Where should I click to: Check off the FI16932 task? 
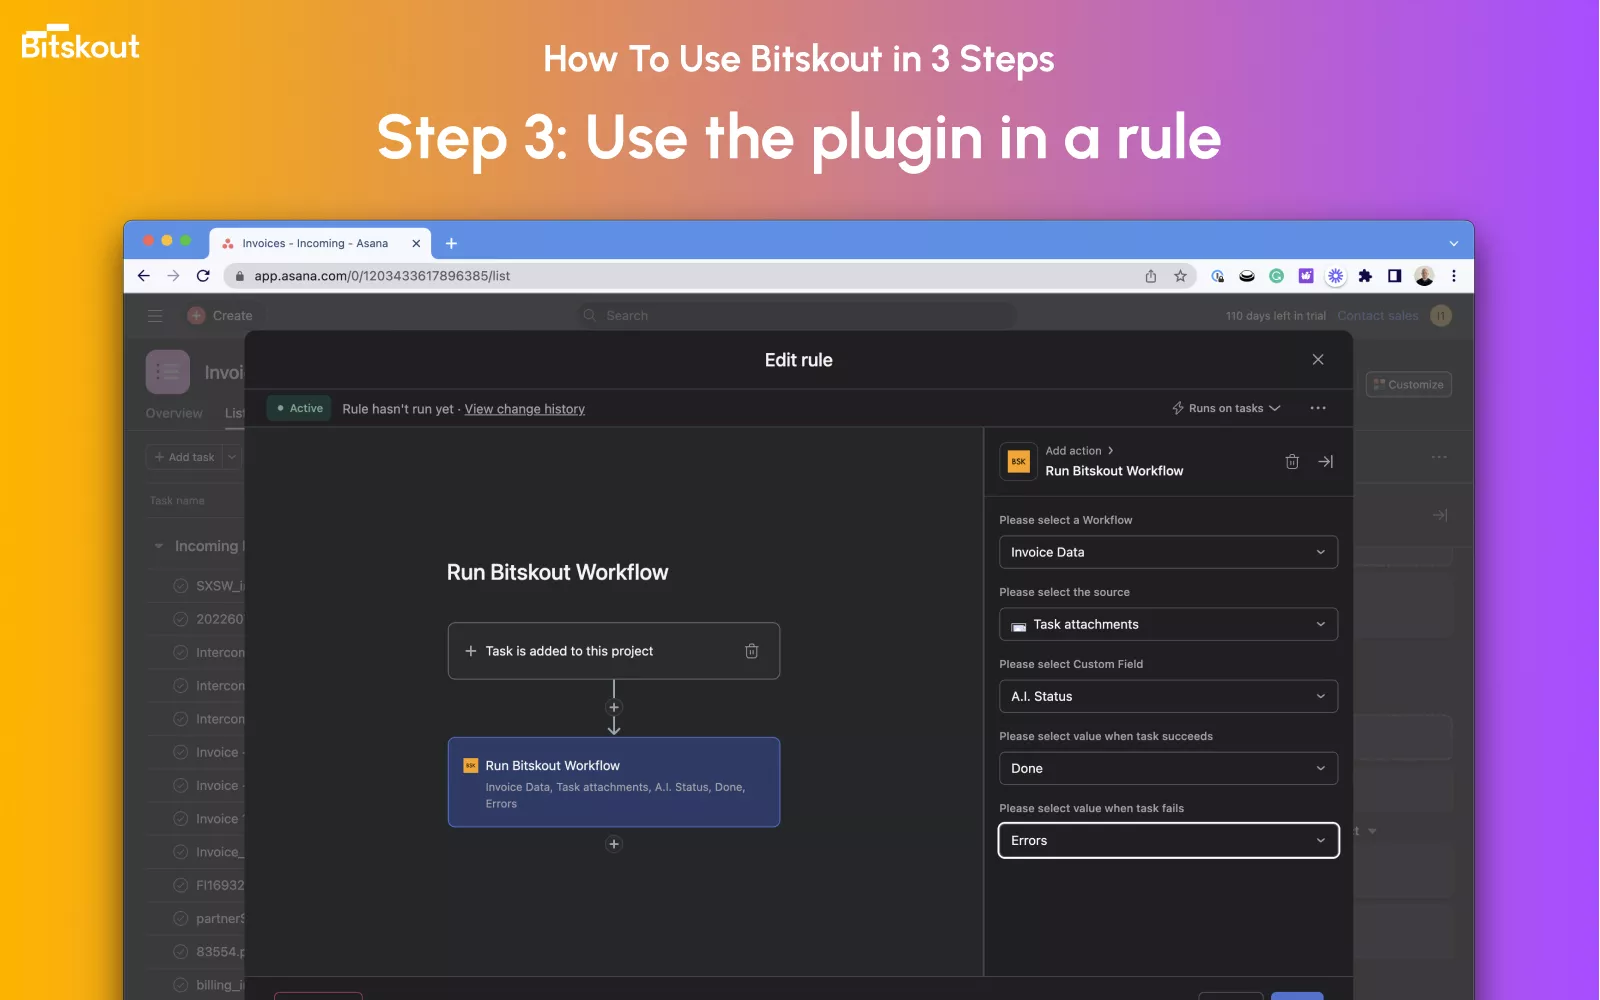(181, 885)
